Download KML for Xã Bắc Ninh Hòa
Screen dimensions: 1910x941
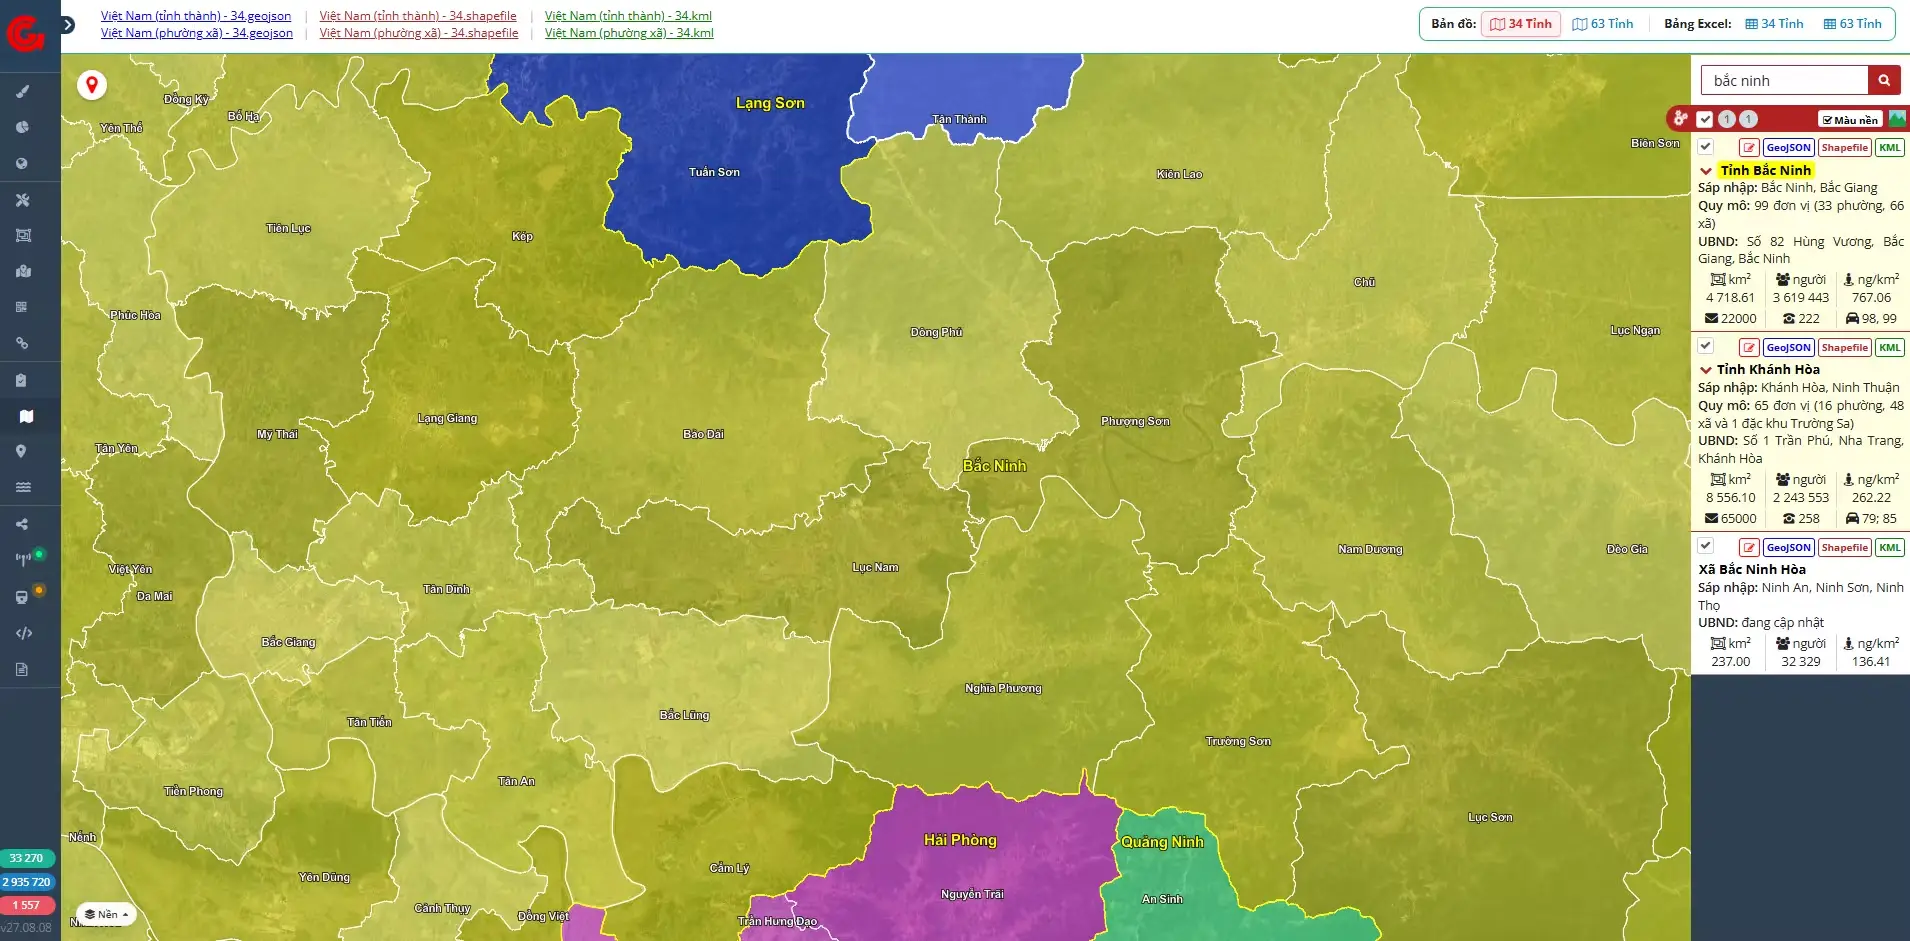(1890, 548)
